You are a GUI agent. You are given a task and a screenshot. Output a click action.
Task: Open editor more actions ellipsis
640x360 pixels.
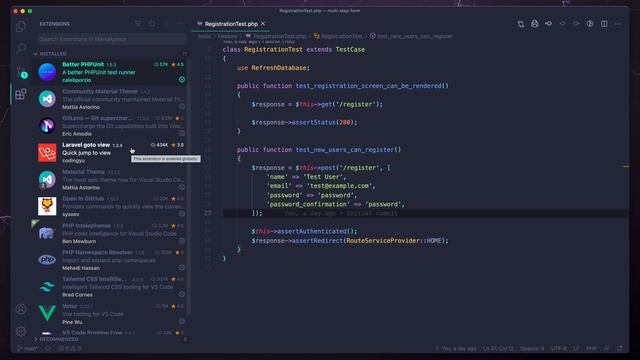tap(618, 24)
